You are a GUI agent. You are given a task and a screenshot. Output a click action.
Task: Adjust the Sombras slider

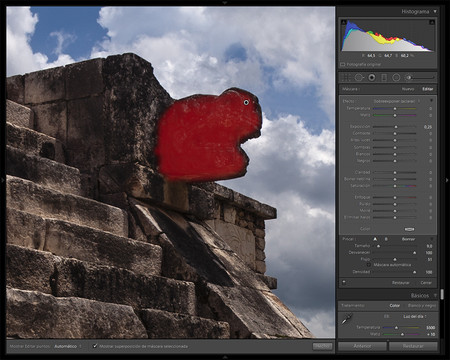[394, 147]
